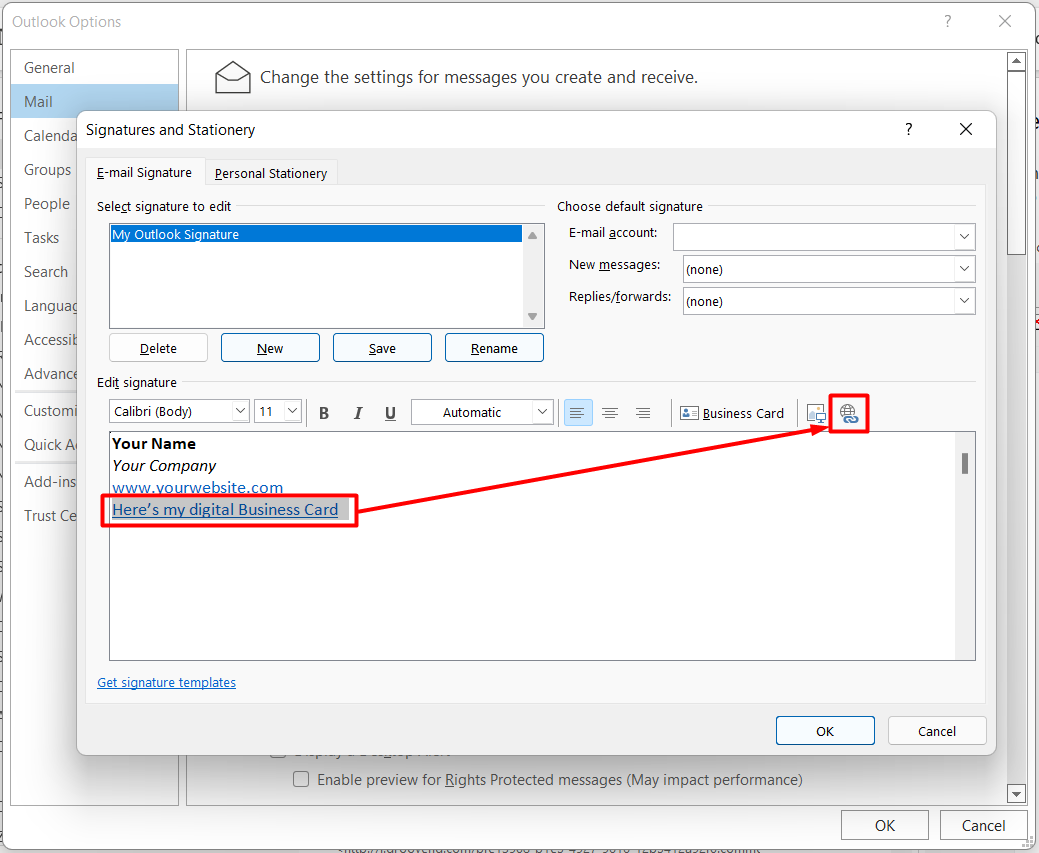Save the current signature
Screen dimensions: 1039x853
(x=382, y=348)
